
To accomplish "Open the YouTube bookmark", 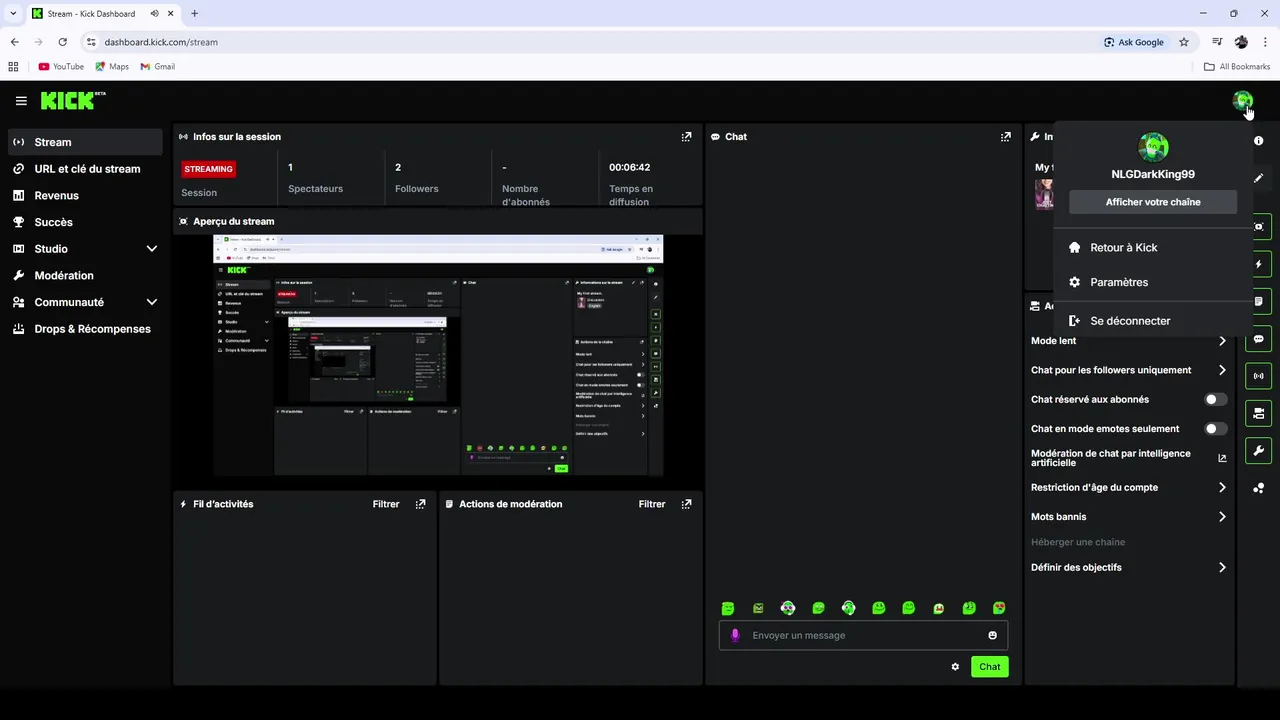I will click(x=61, y=67).
